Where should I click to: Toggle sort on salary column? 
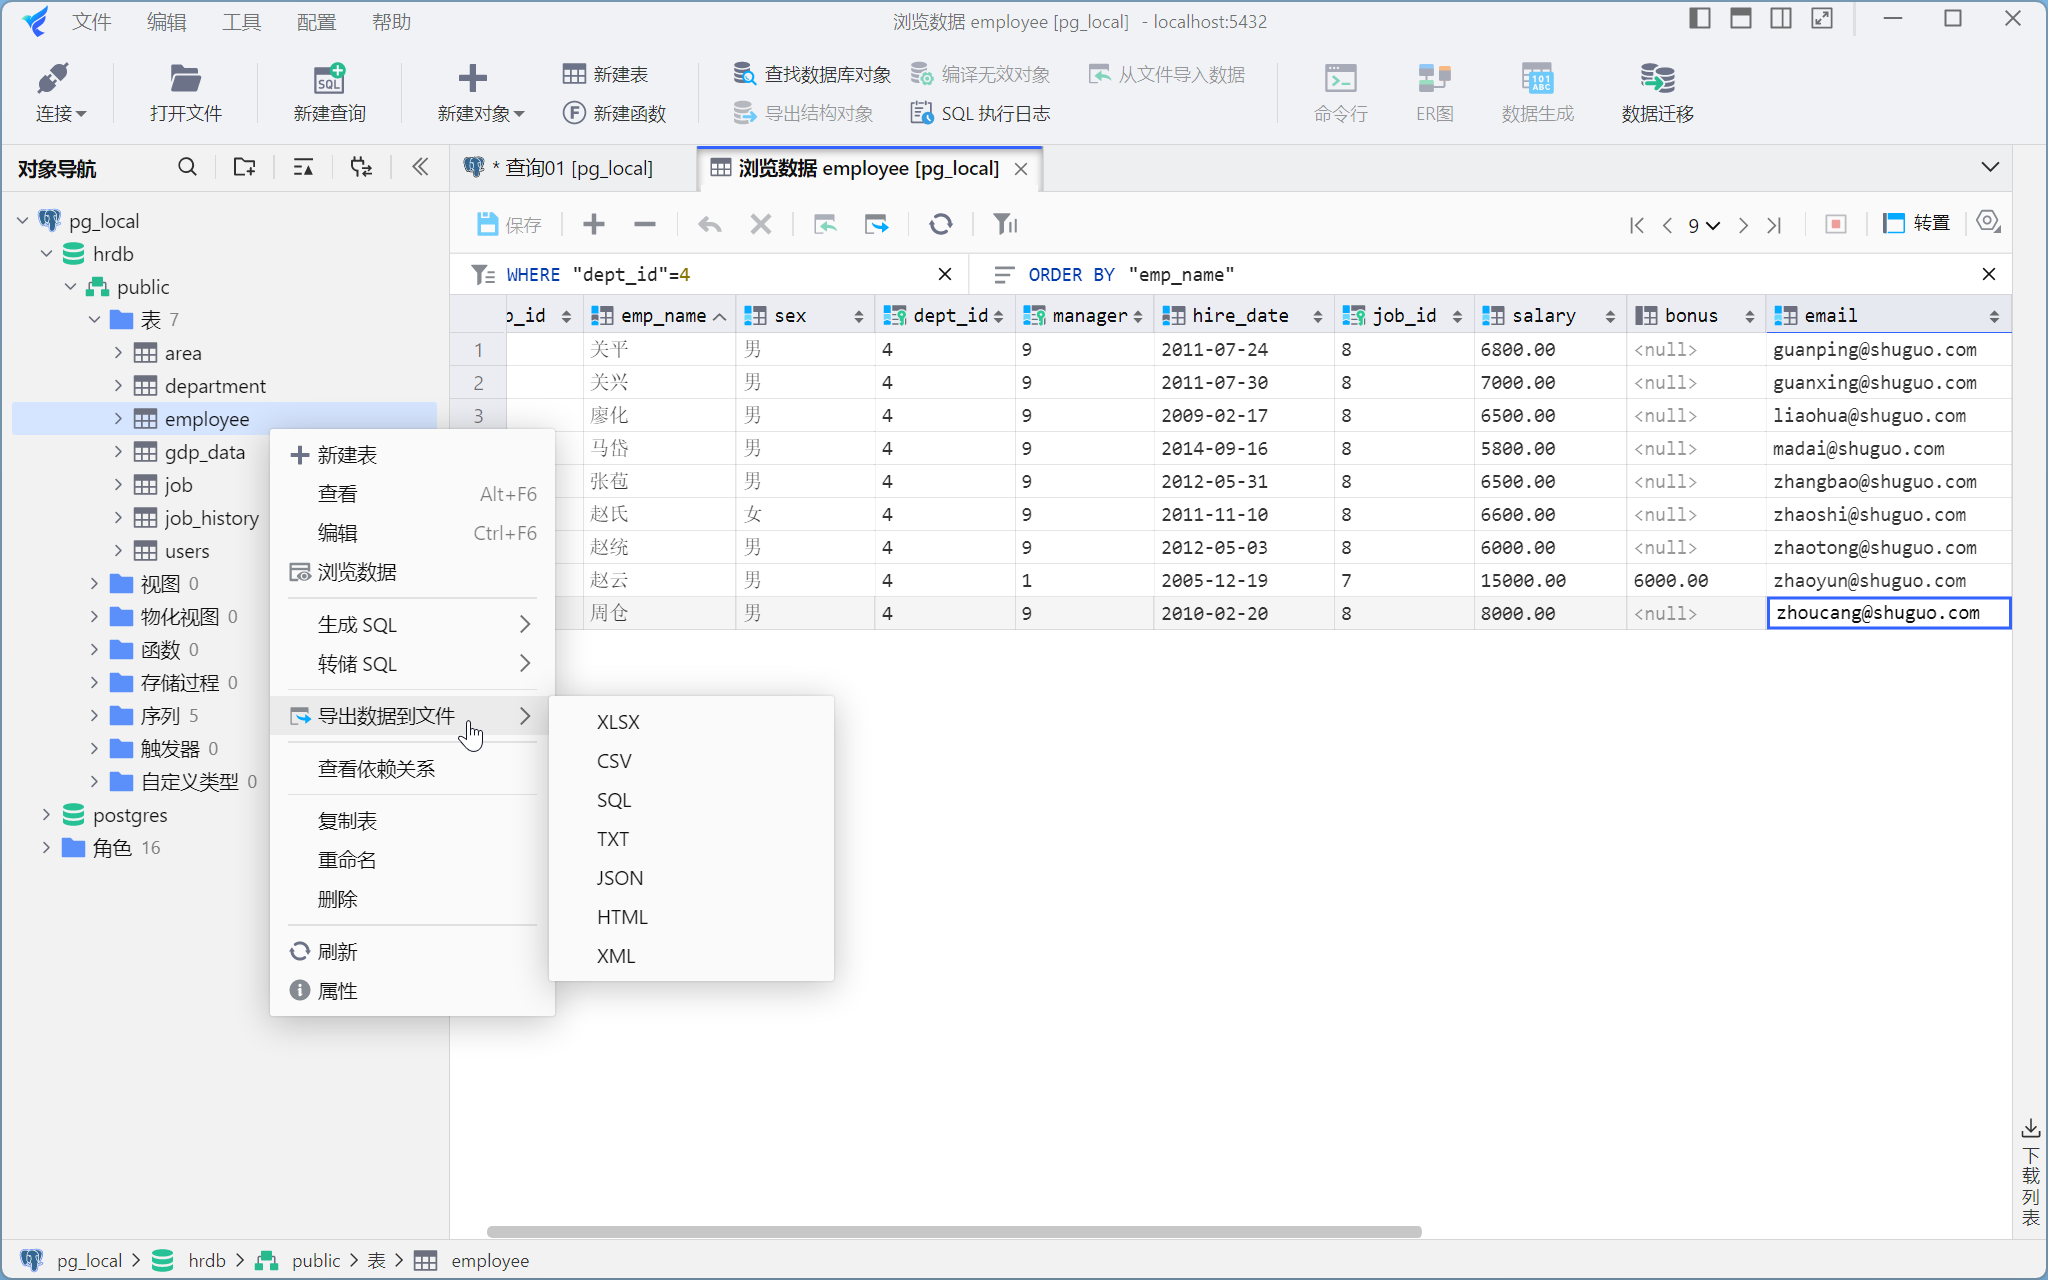pyautogui.click(x=1610, y=316)
